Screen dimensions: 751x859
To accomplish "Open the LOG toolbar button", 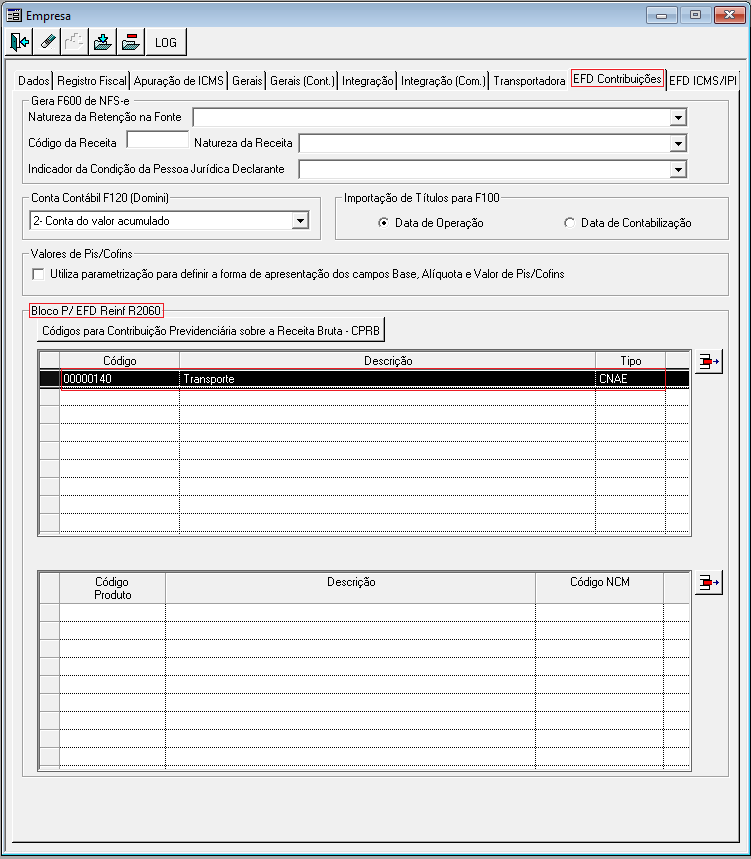I will 166,42.
